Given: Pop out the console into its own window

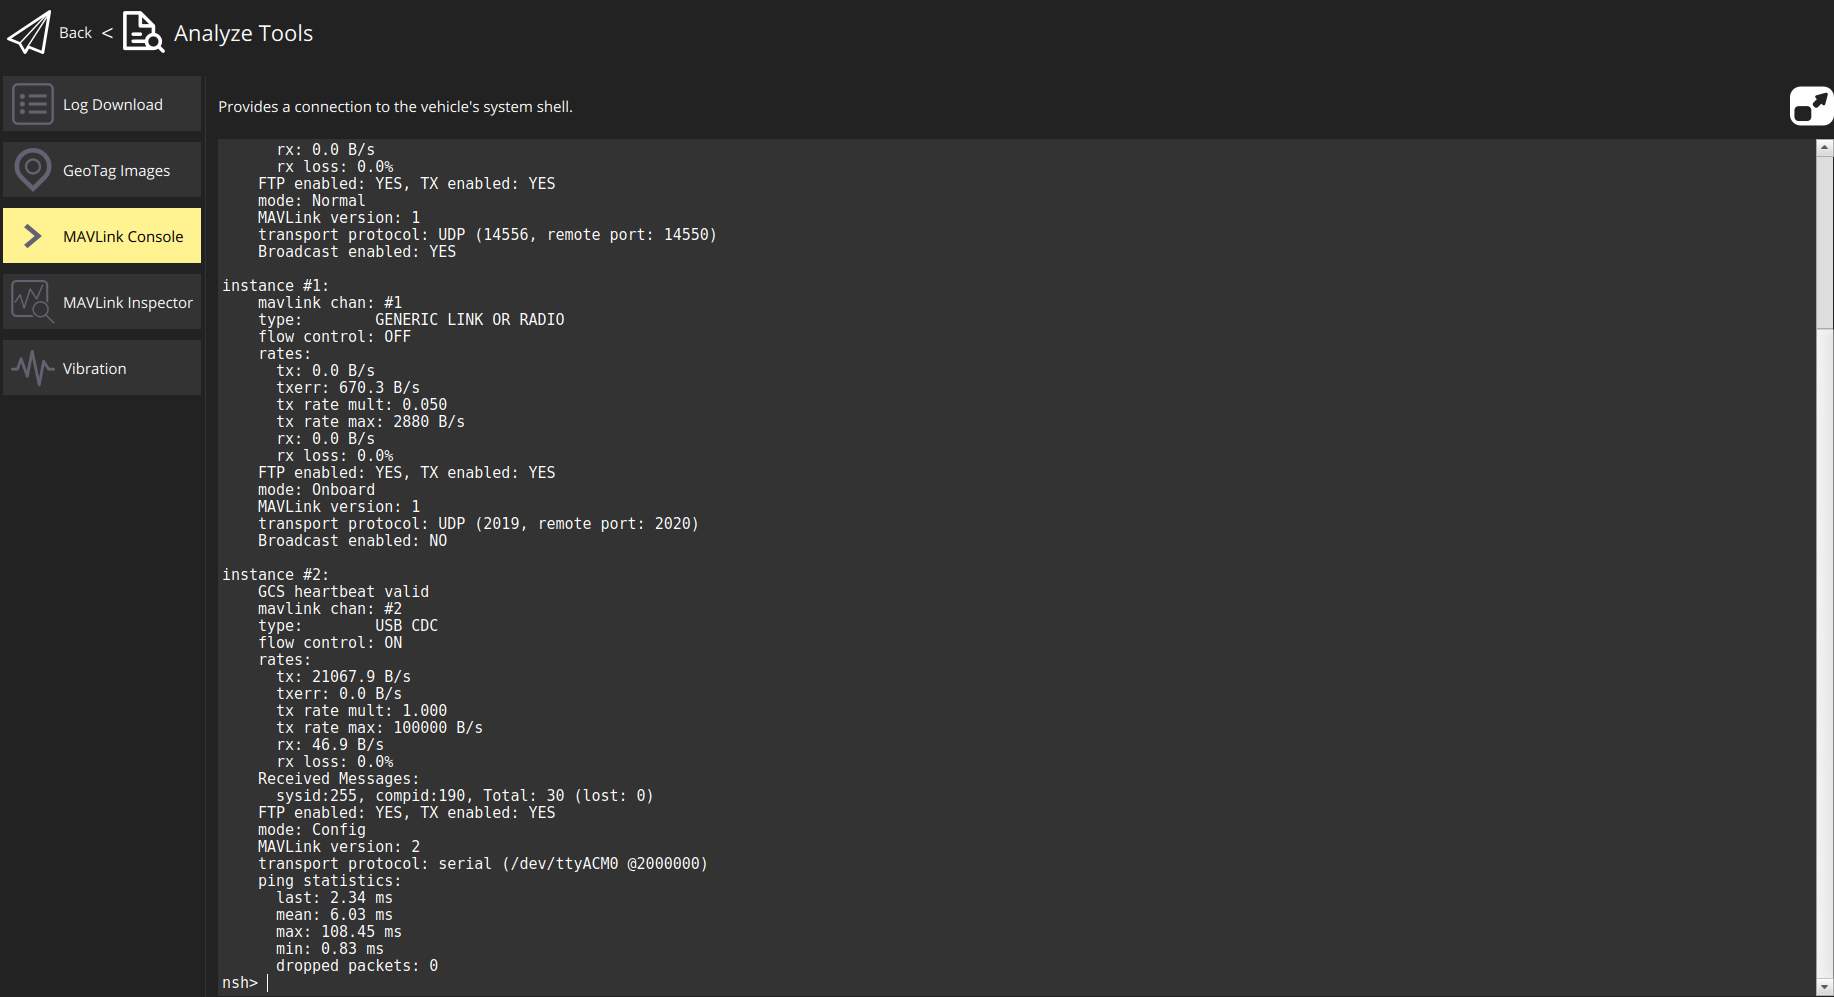Looking at the screenshot, I should [x=1810, y=106].
